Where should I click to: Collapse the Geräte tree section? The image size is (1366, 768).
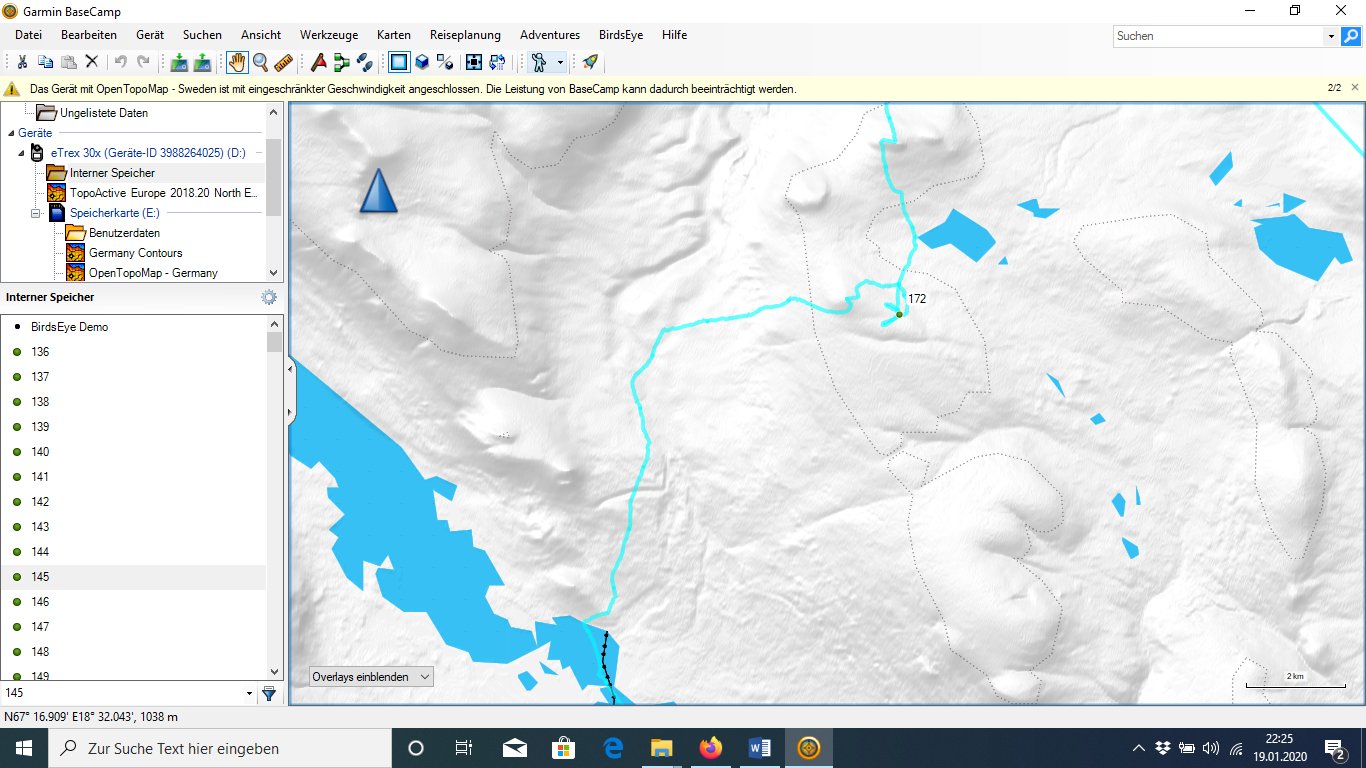click(x=11, y=133)
